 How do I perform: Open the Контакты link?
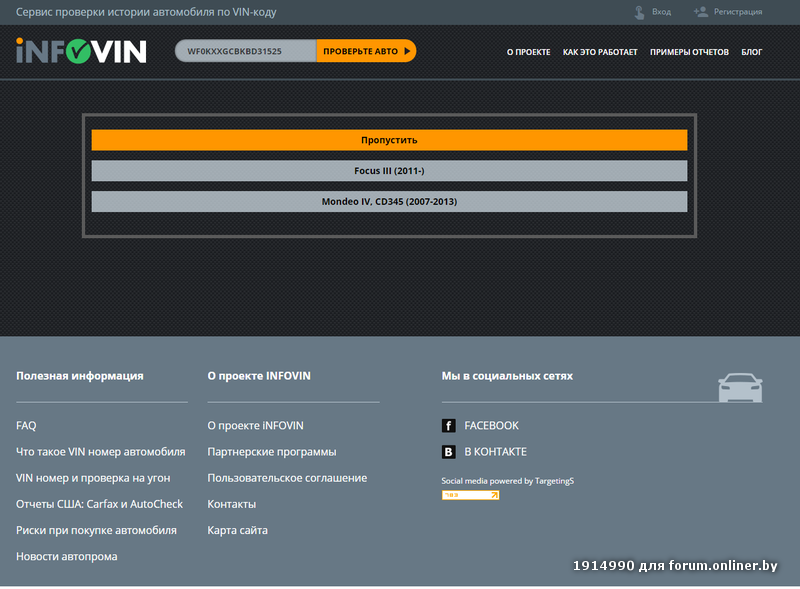[x=232, y=504]
